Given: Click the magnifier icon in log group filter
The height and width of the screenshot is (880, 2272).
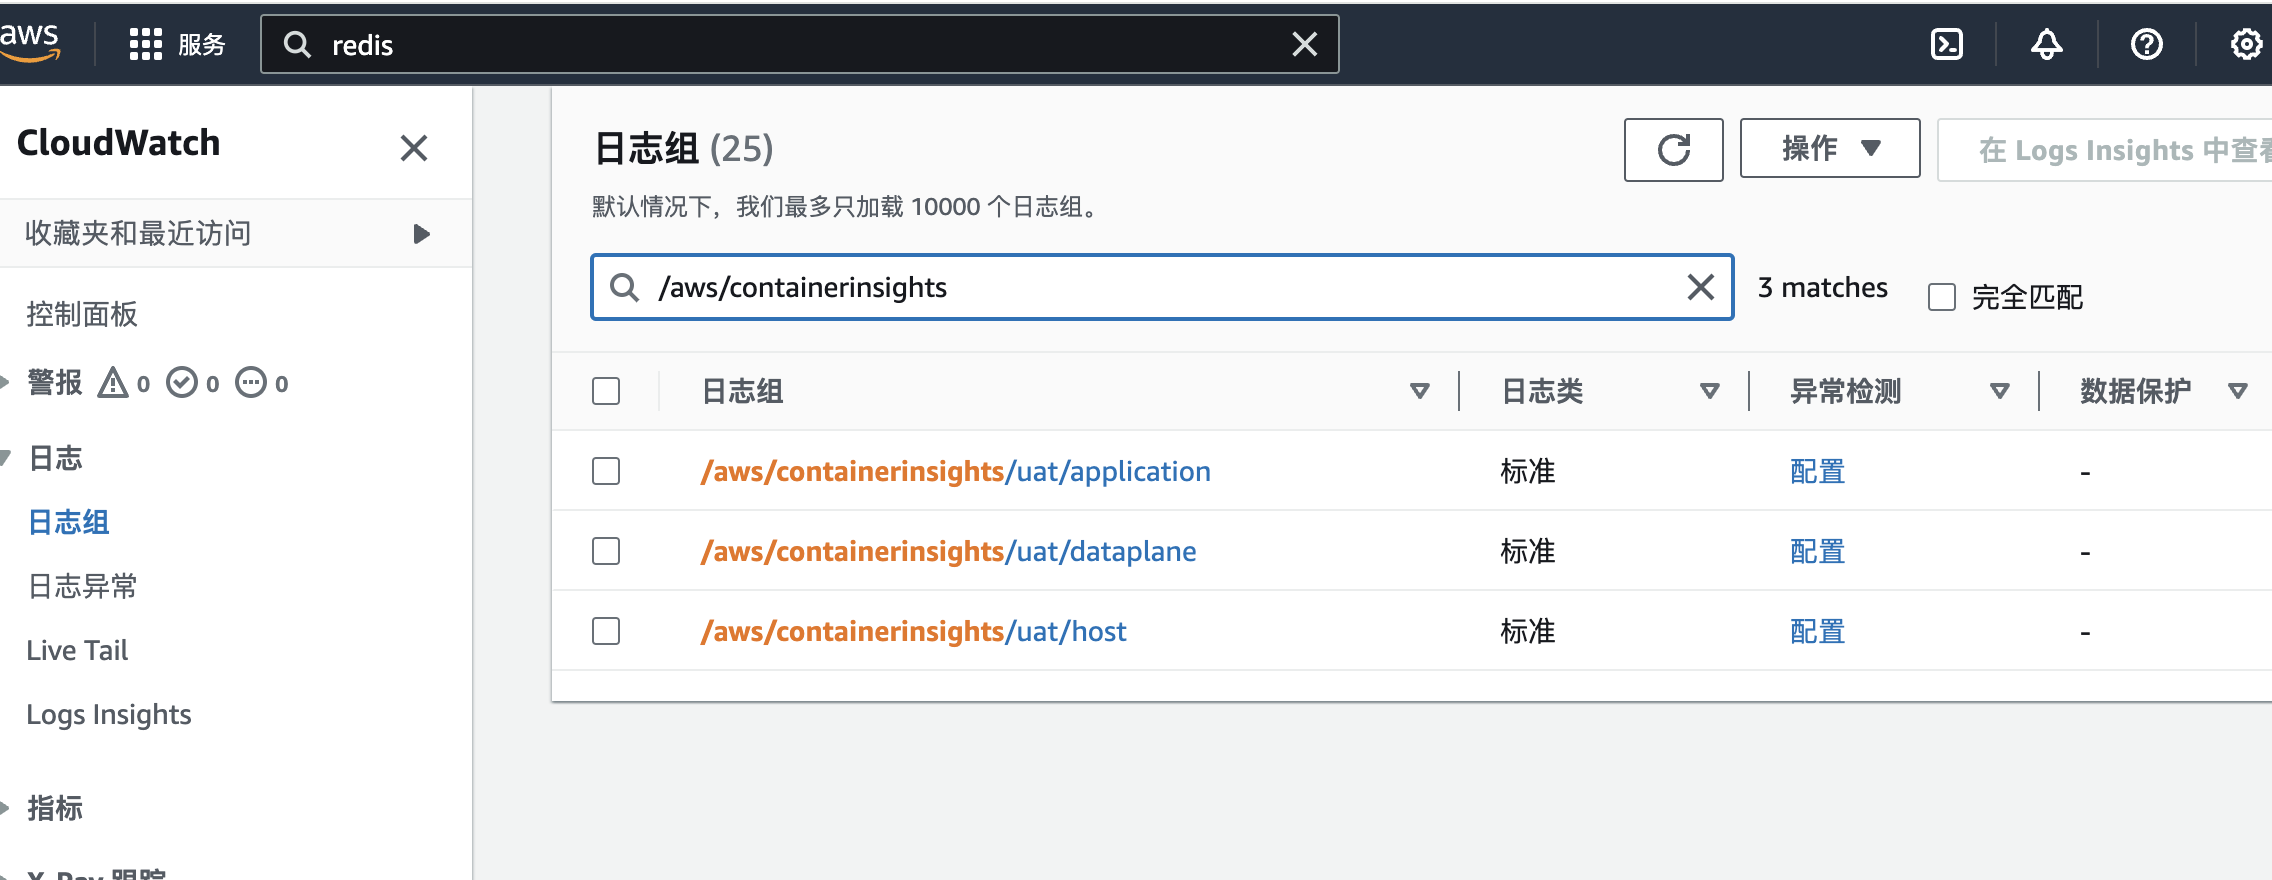Looking at the screenshot, I should [x=625, y=287].
